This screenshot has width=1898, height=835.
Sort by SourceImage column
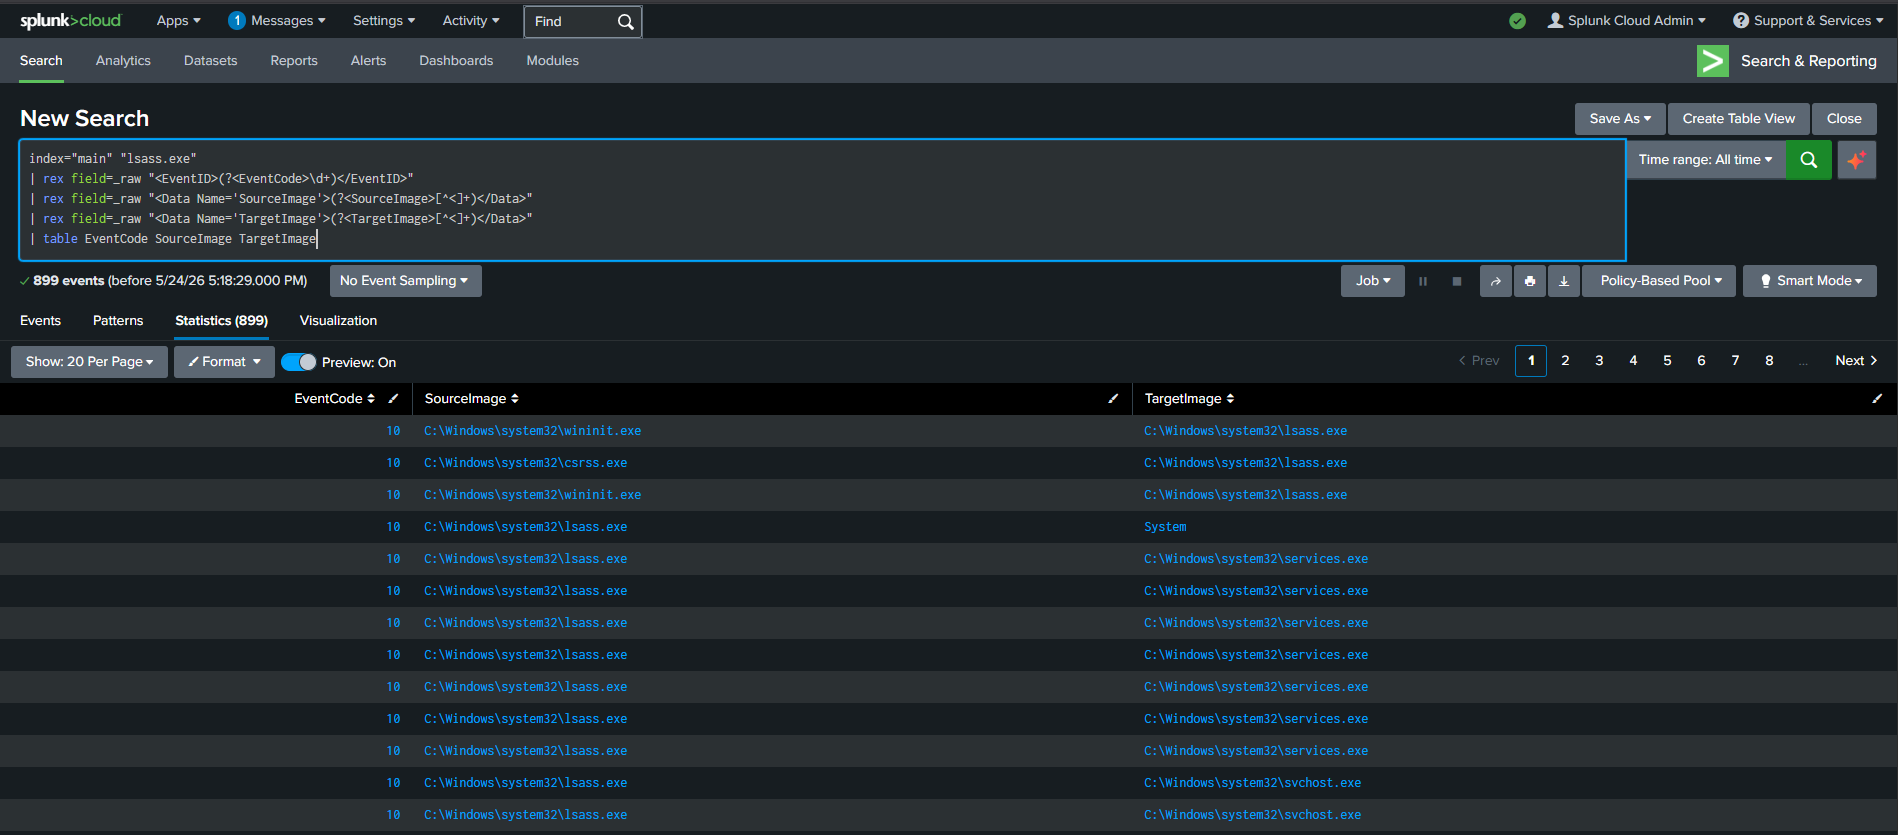[471, 398]
